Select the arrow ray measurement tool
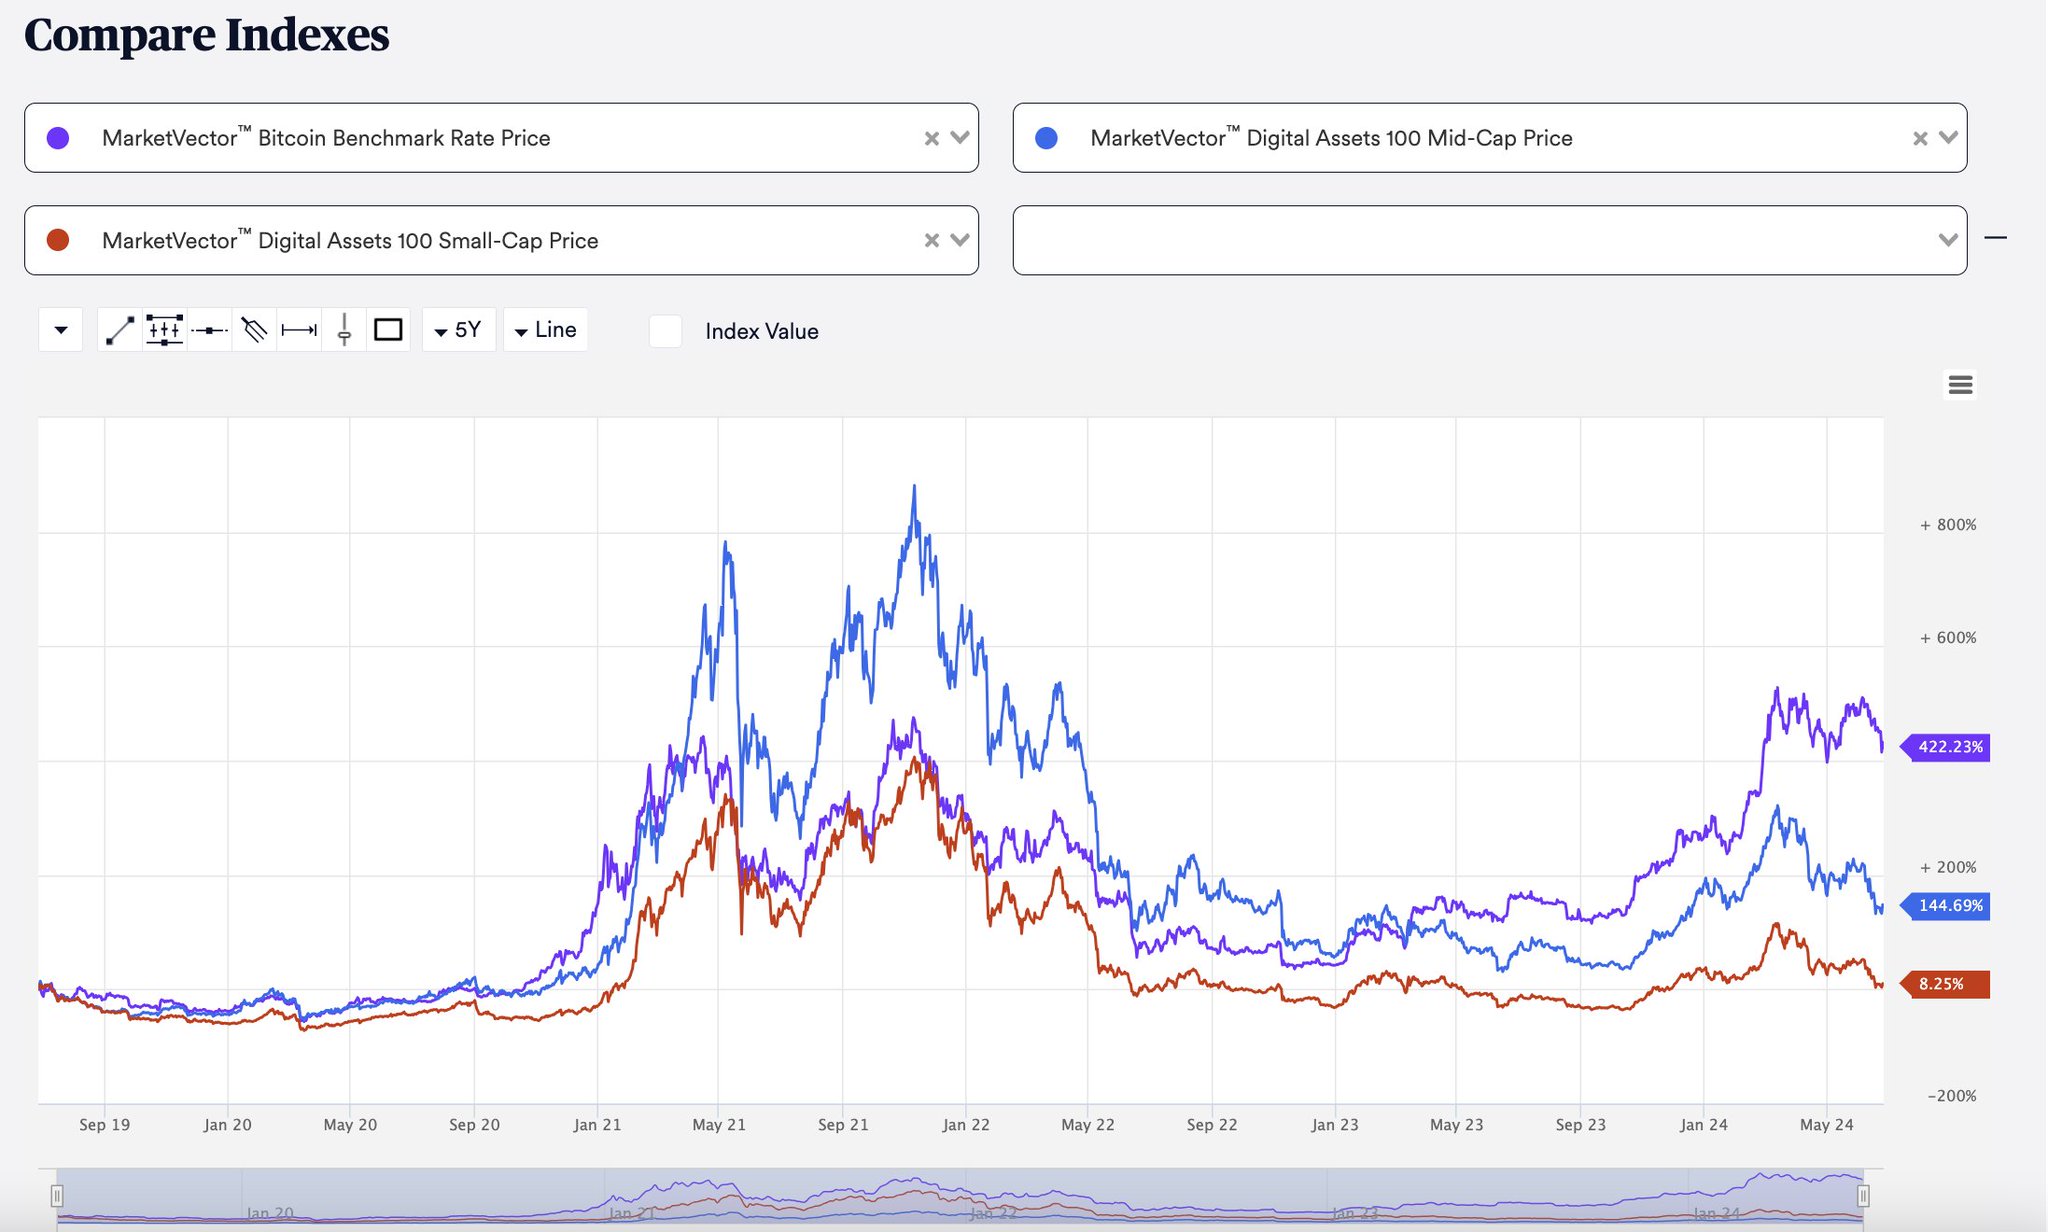The width and height of the screenshot is (2048, 1232). (x=299, y=330)
